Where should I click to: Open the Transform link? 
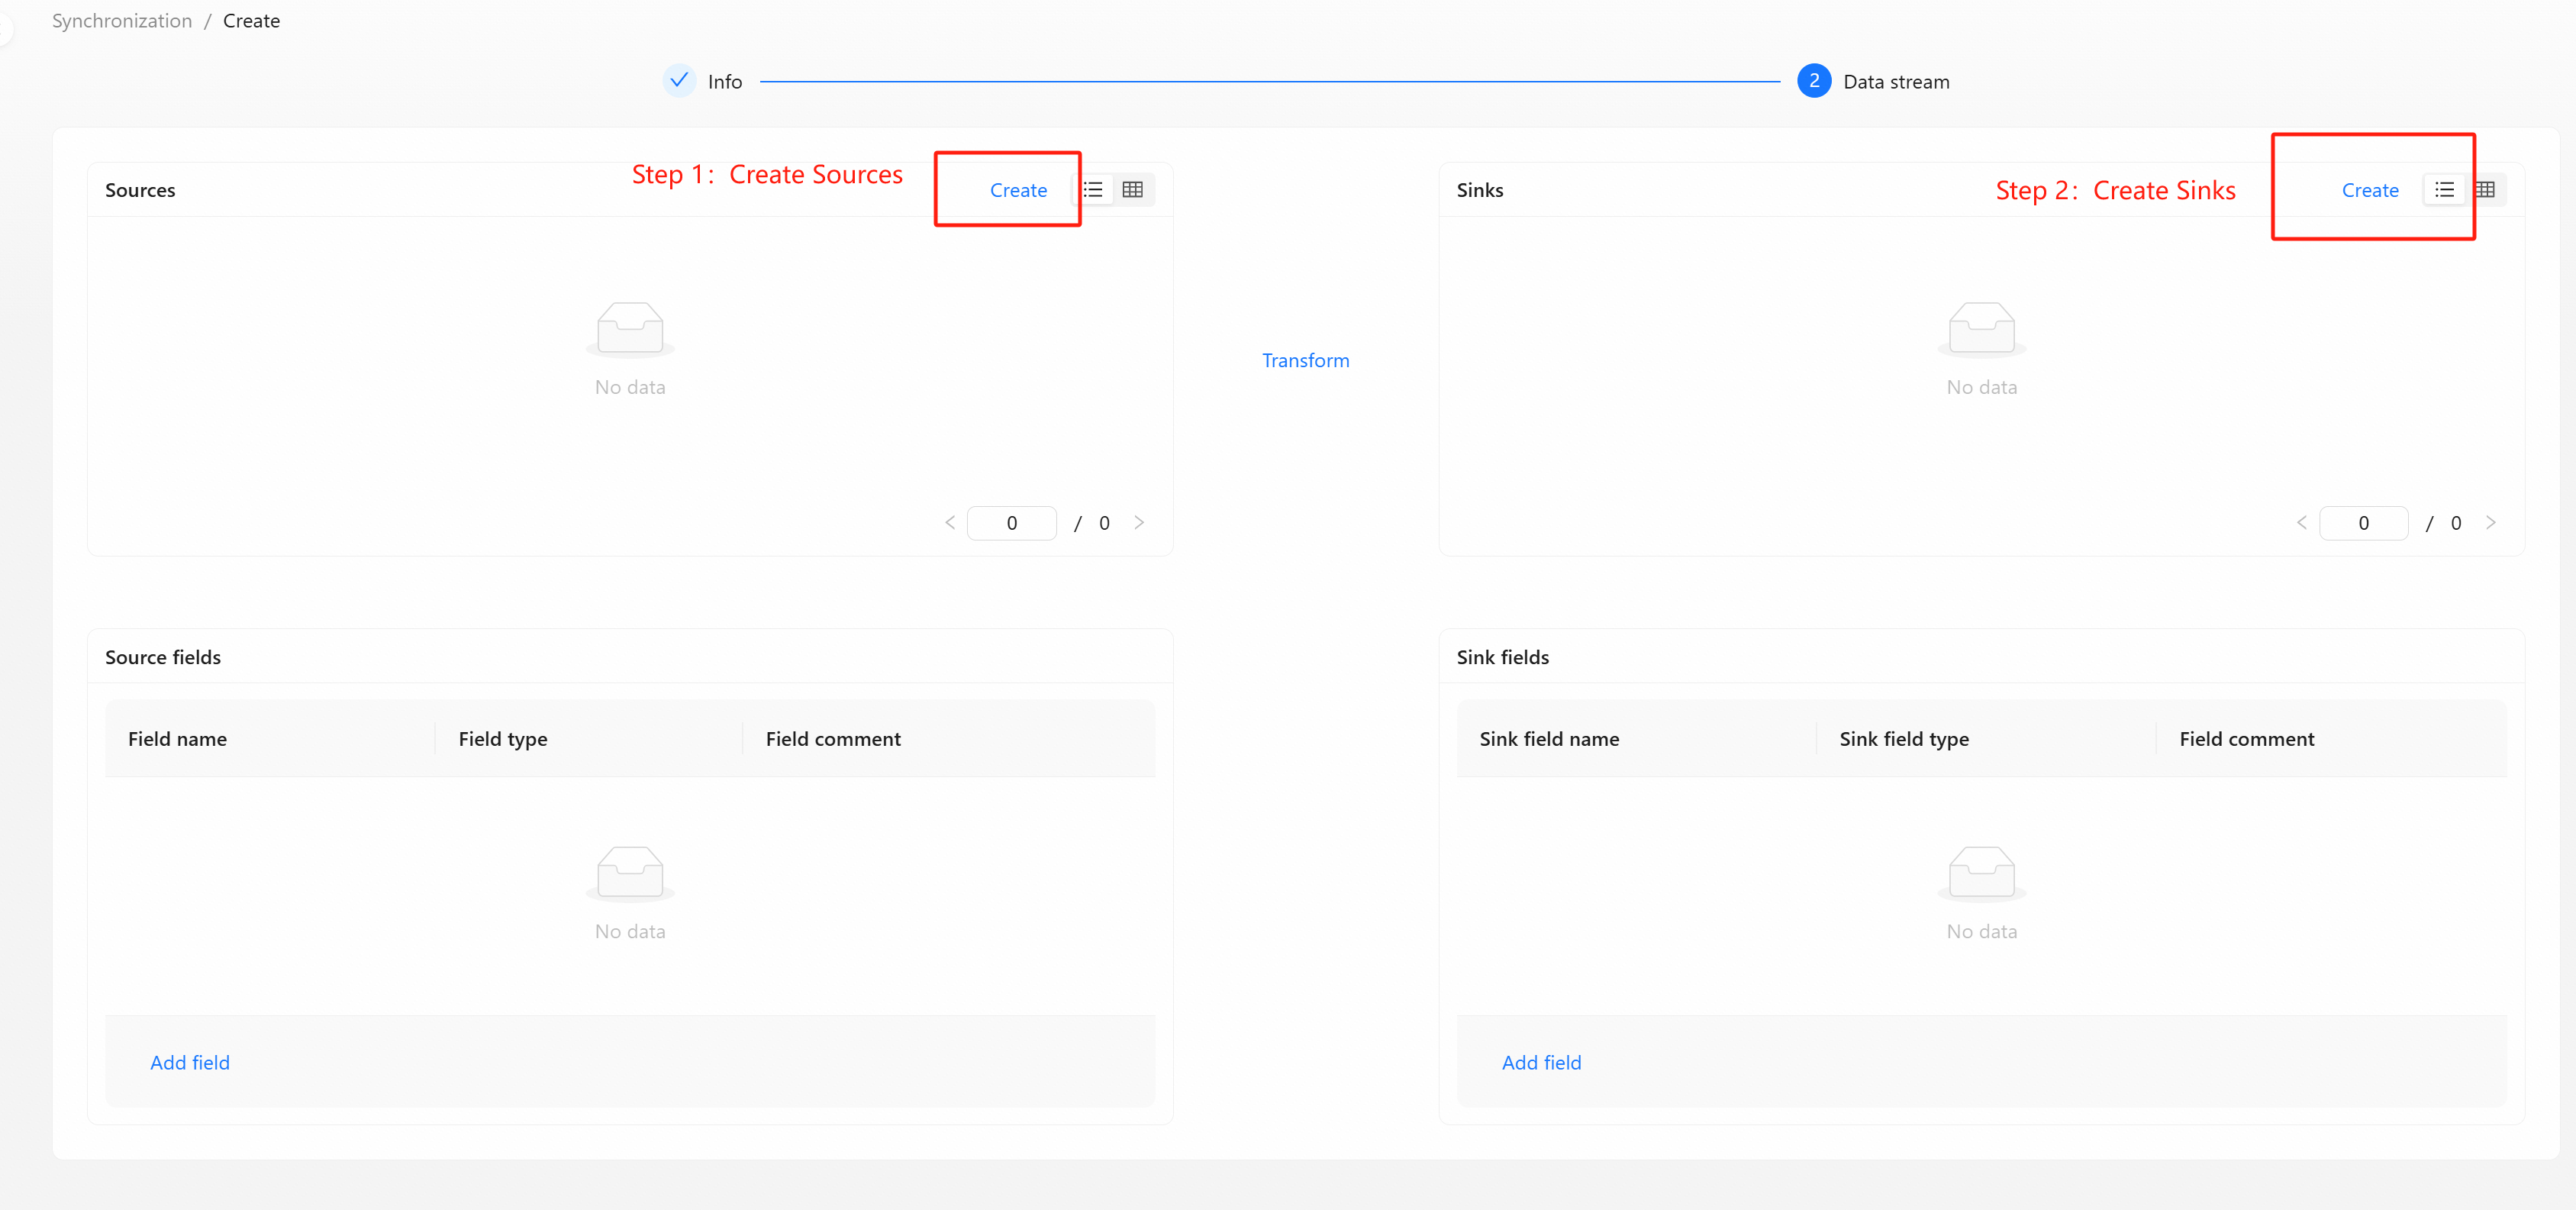point(1305,360)
